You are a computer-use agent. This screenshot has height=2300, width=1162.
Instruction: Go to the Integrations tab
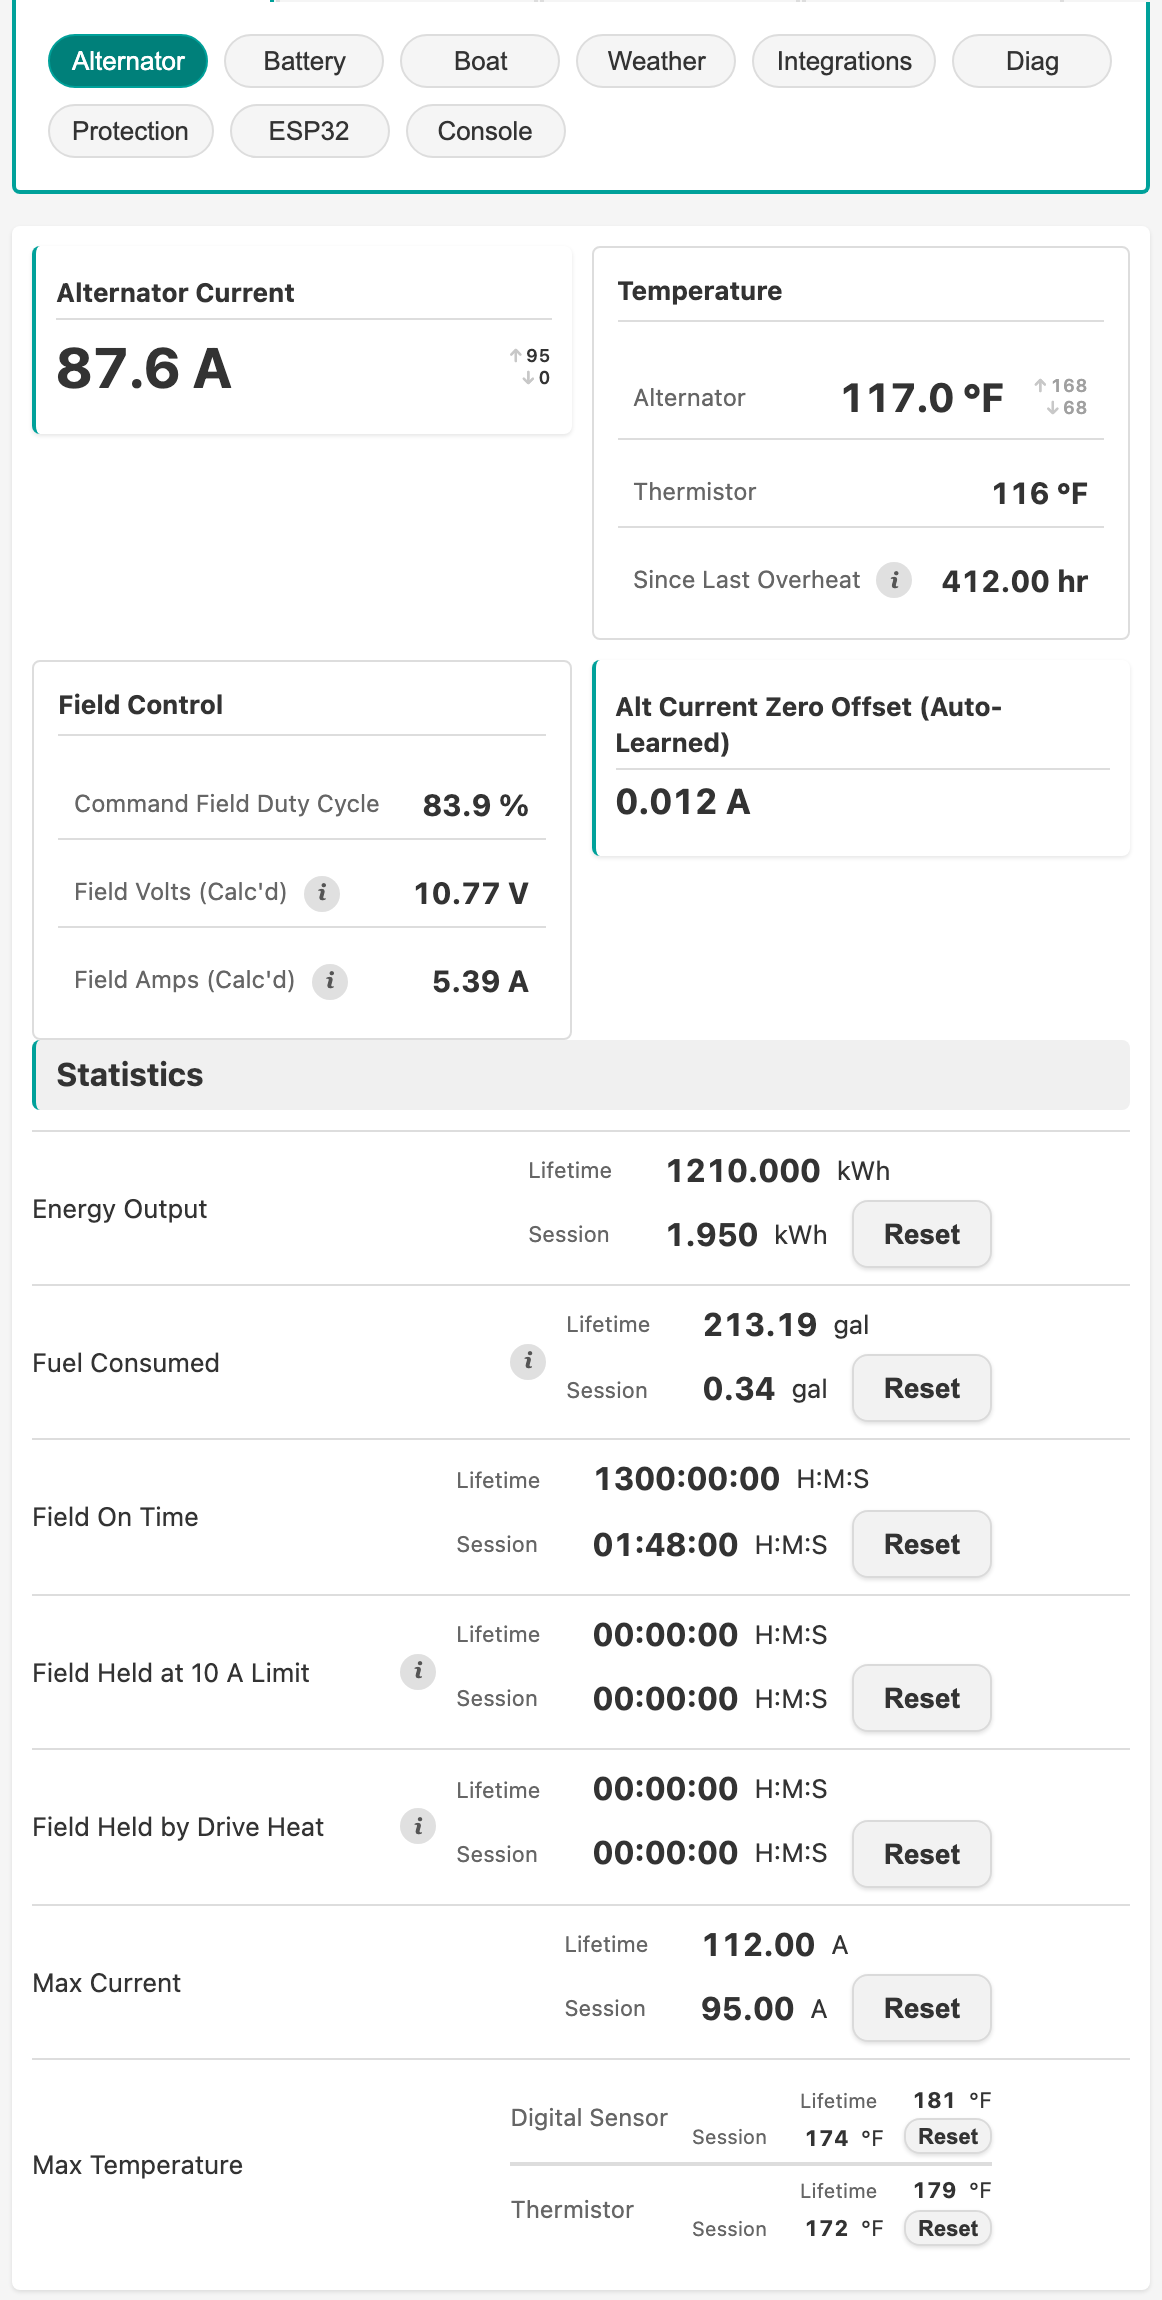coord(844,61)
